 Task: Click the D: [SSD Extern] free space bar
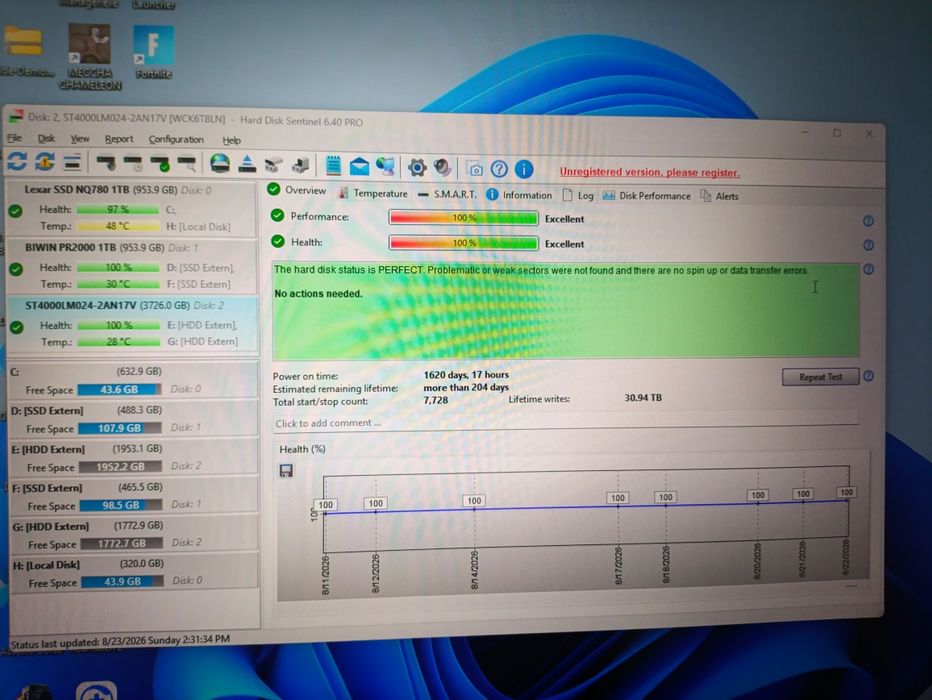(x=120, y=428)
